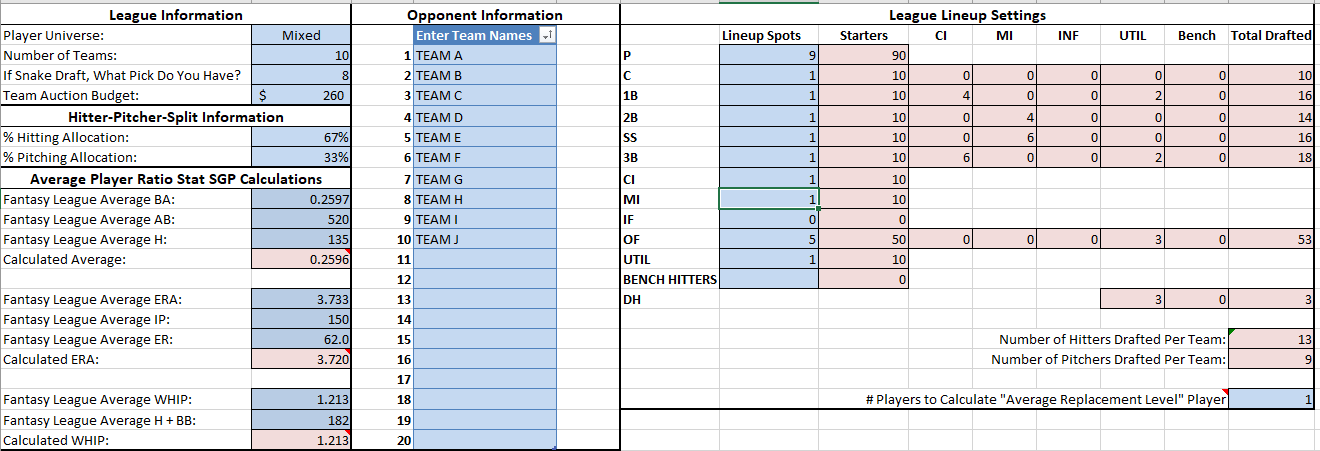Select the Fantasy League Average H + BB value
Viewport: 1320px width, 451px height.
(x=301, y=421)
